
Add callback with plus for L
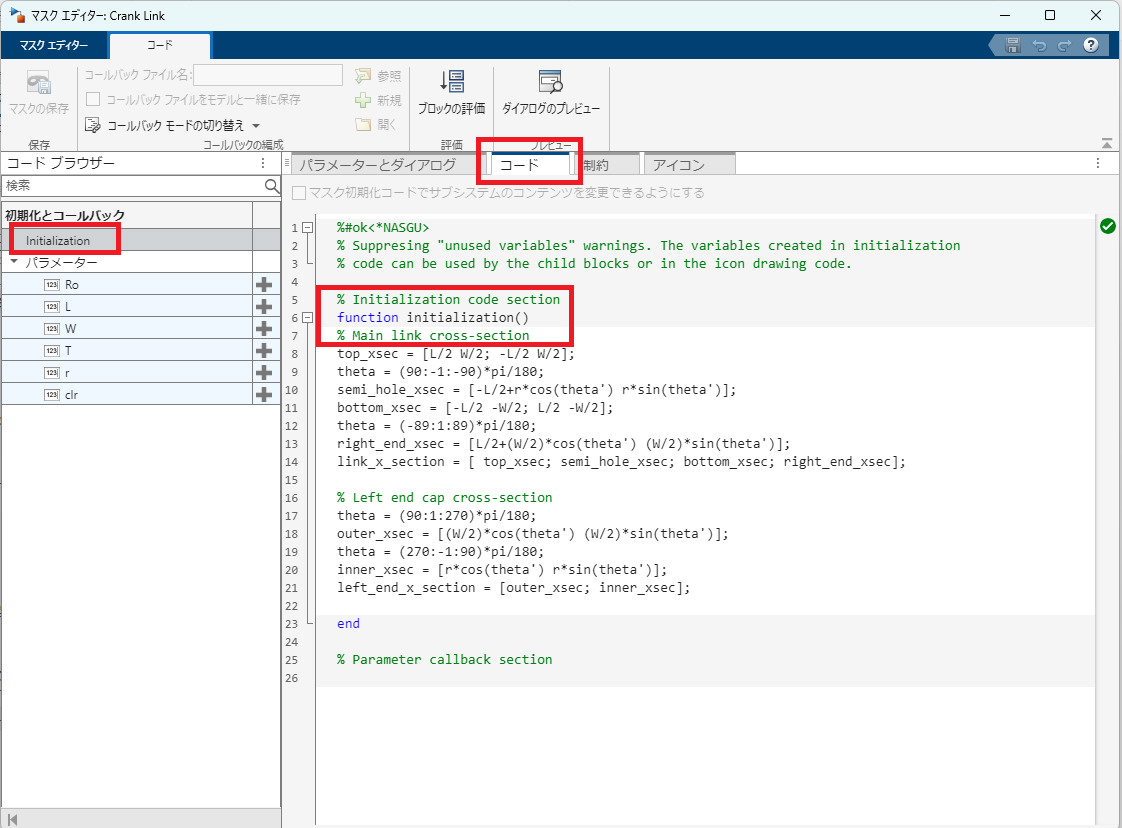pyautogui.click(x=264, y=306)
